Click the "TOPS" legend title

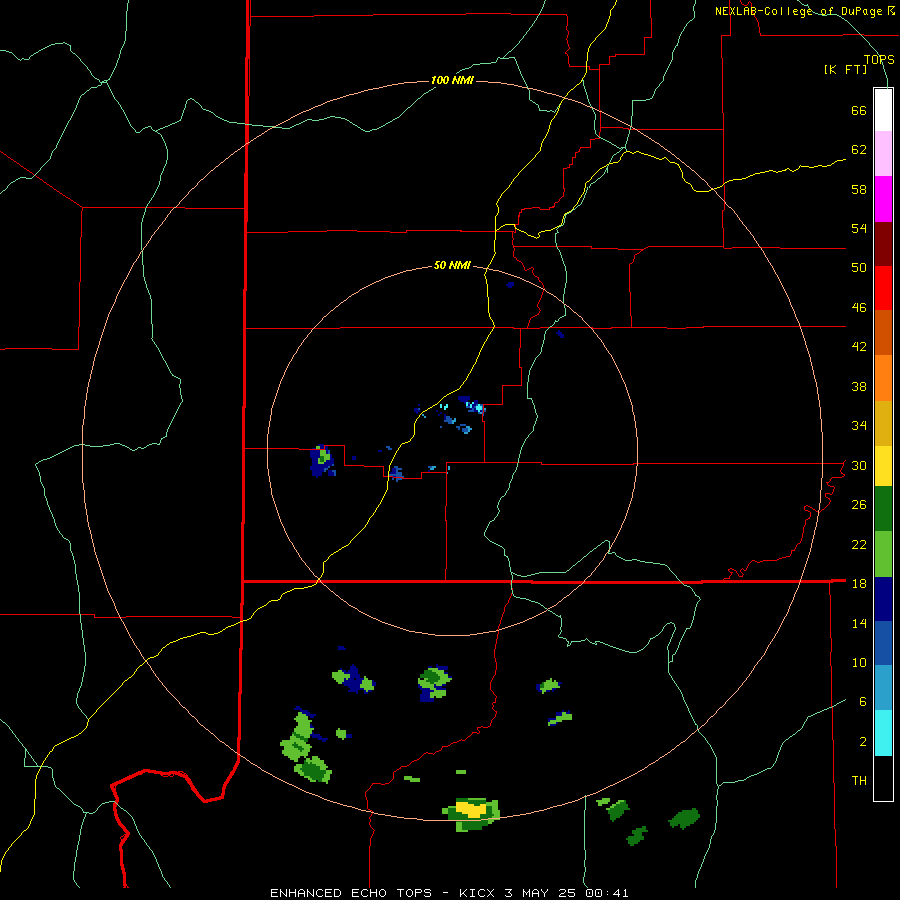(x=879, y=60)
